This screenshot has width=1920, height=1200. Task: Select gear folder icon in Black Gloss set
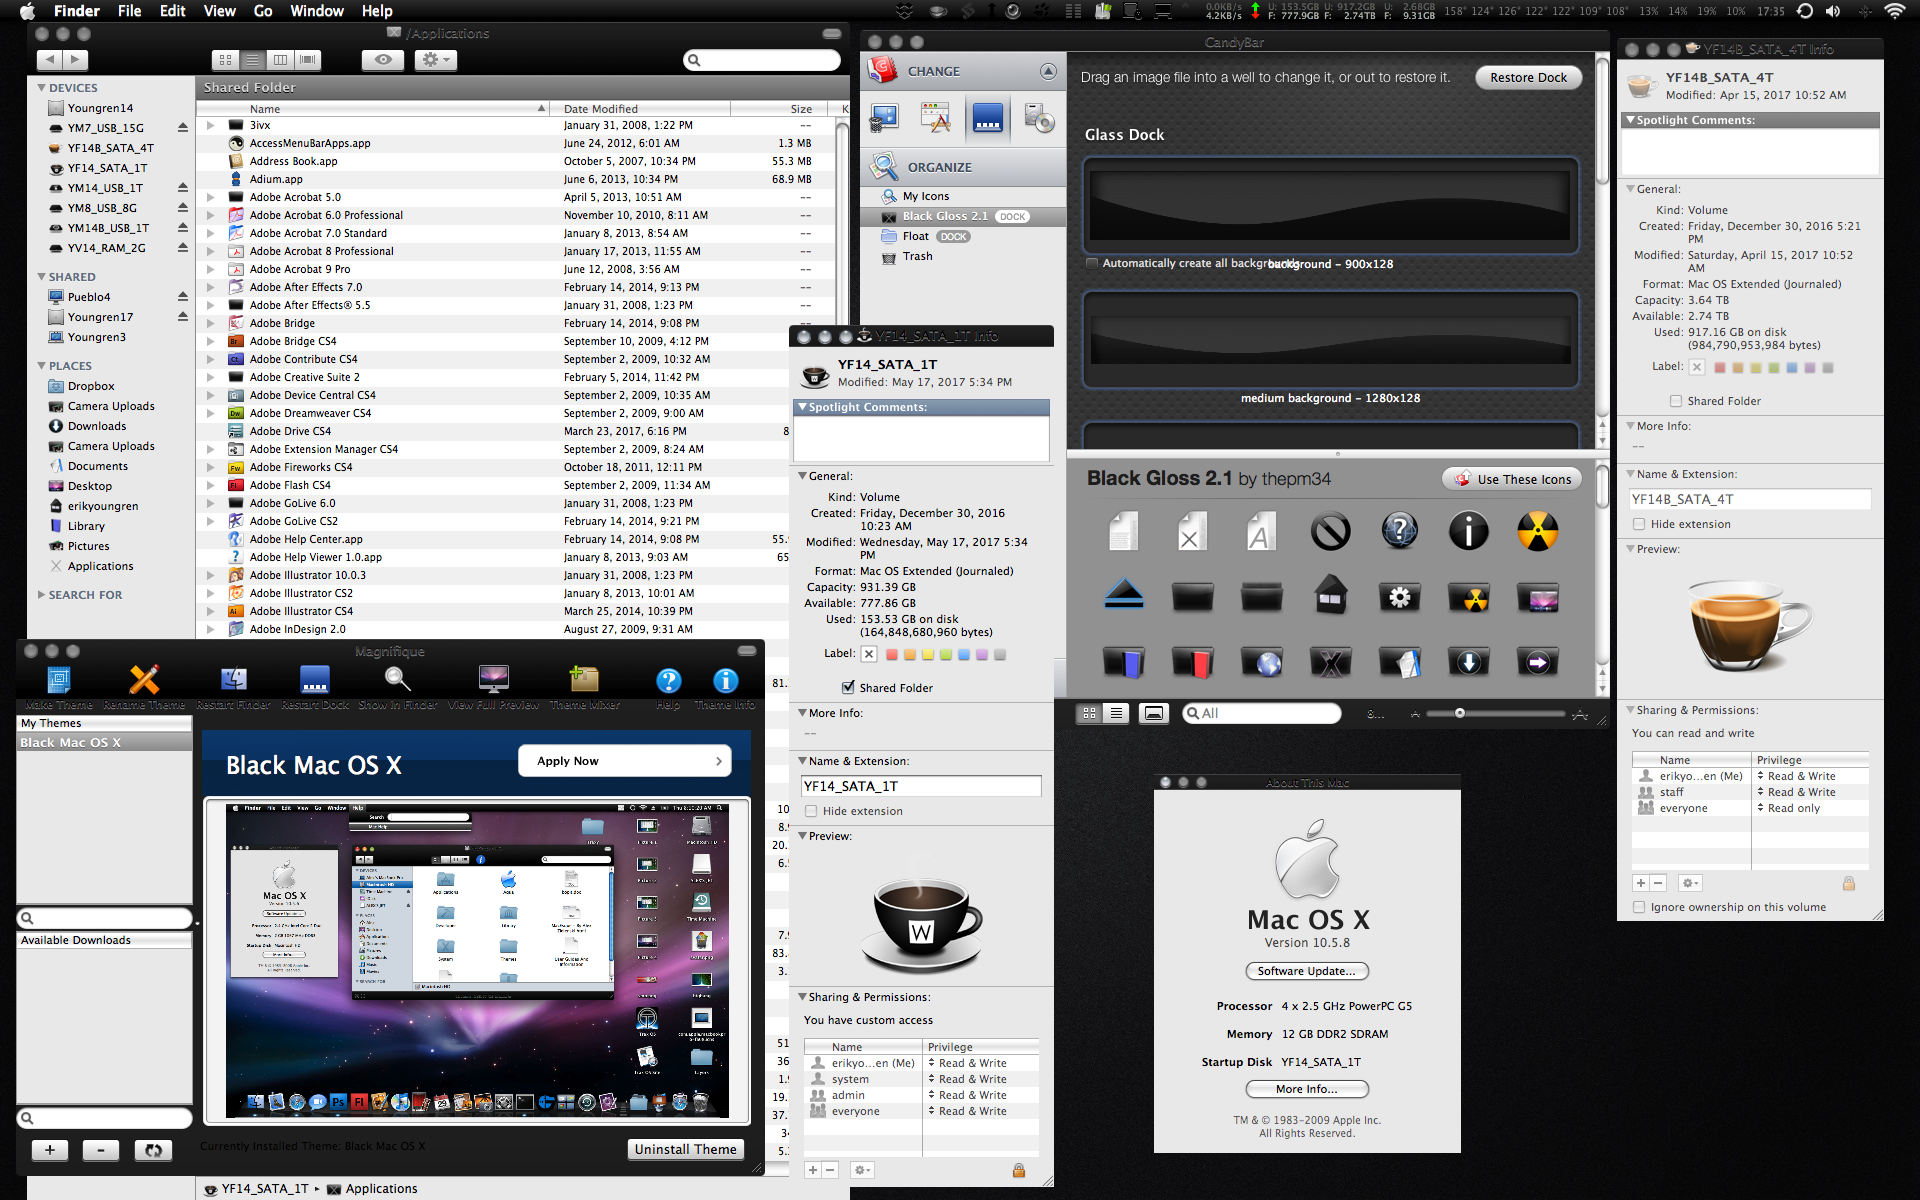[1399, 597]
